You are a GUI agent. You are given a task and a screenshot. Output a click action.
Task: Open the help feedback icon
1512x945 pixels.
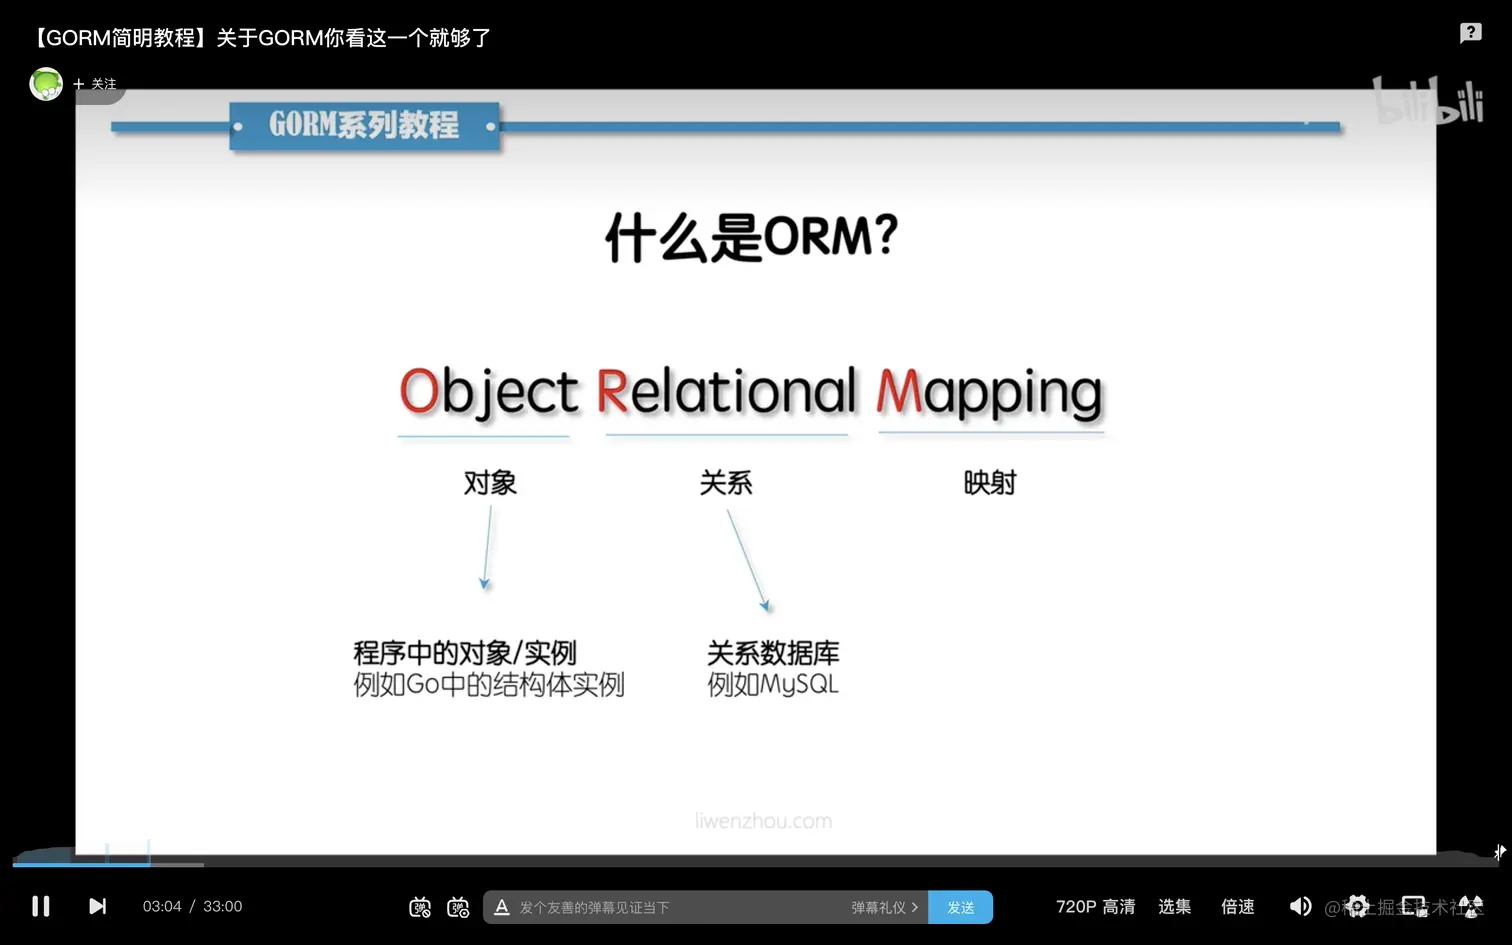(1470, 33)
